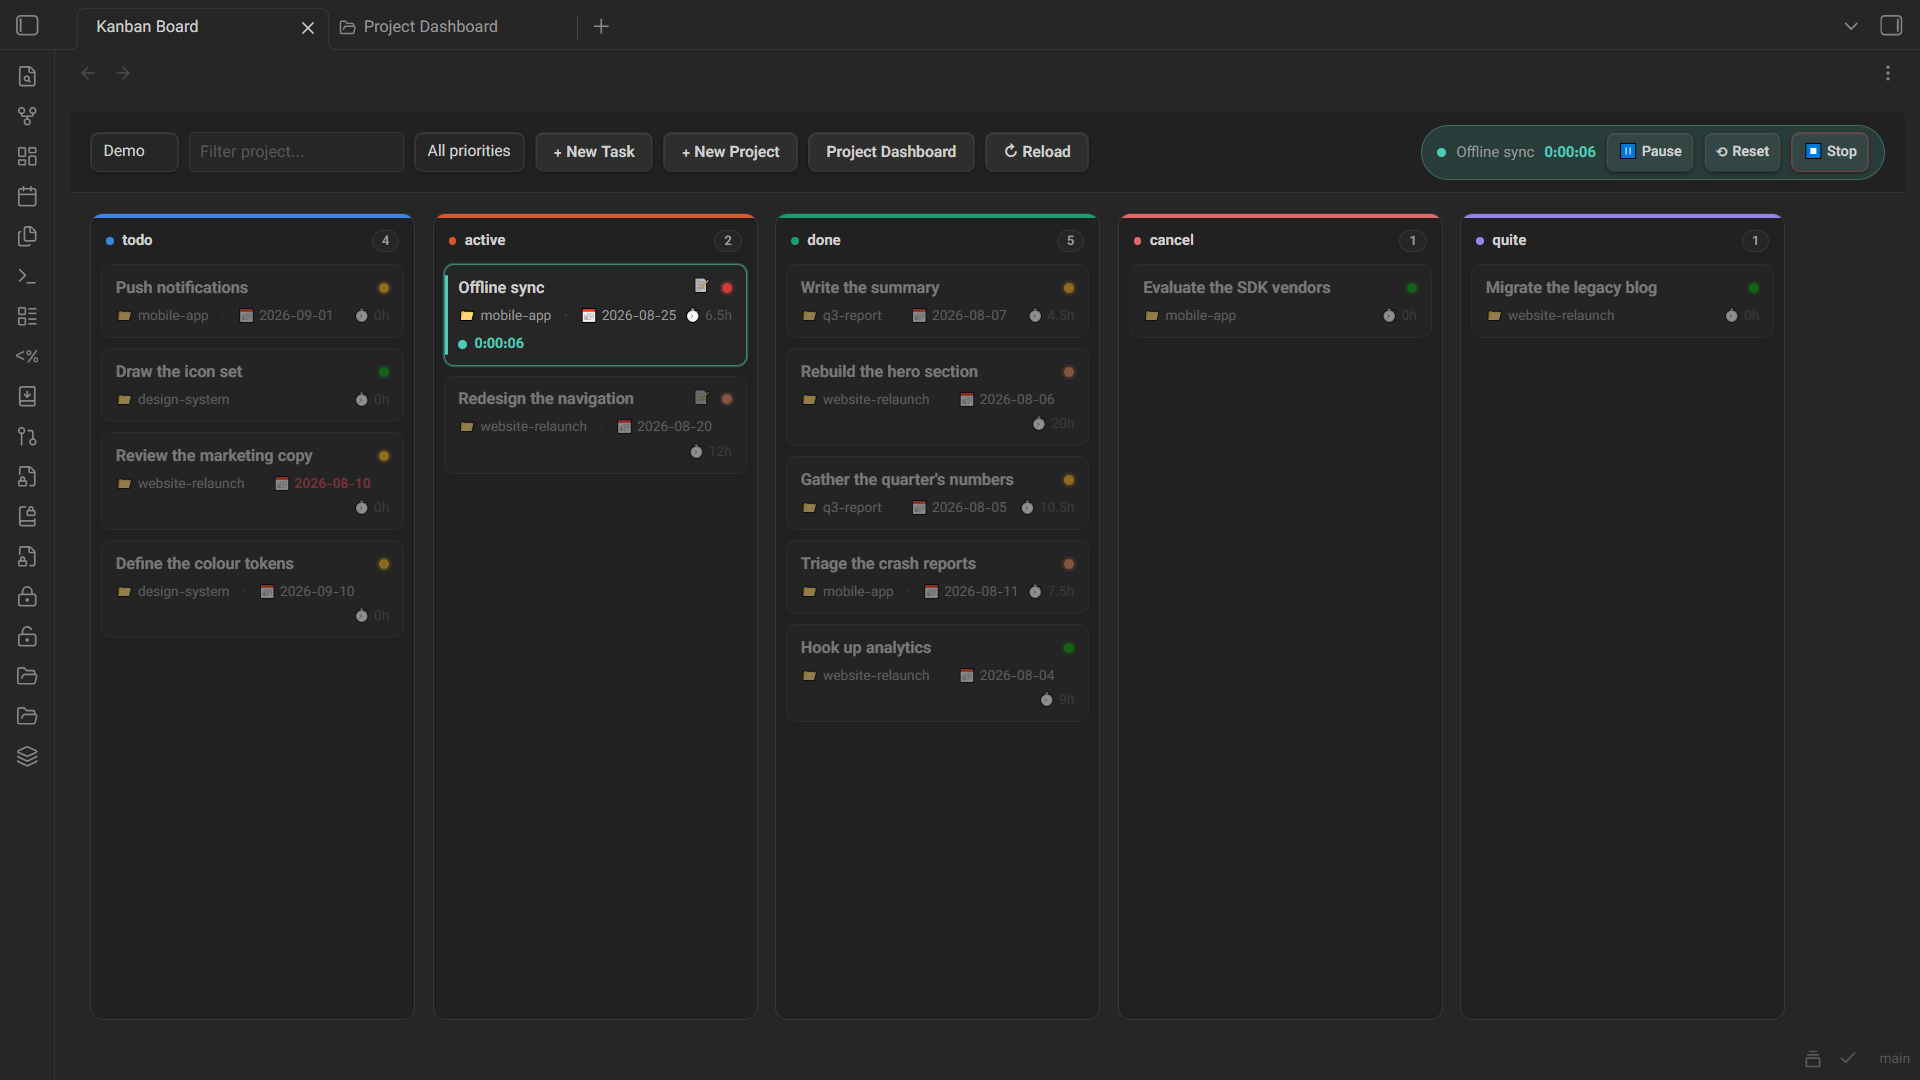1920x1080 pixels.
Task: Open the All priorities dropdown
Action: point(469,152)
